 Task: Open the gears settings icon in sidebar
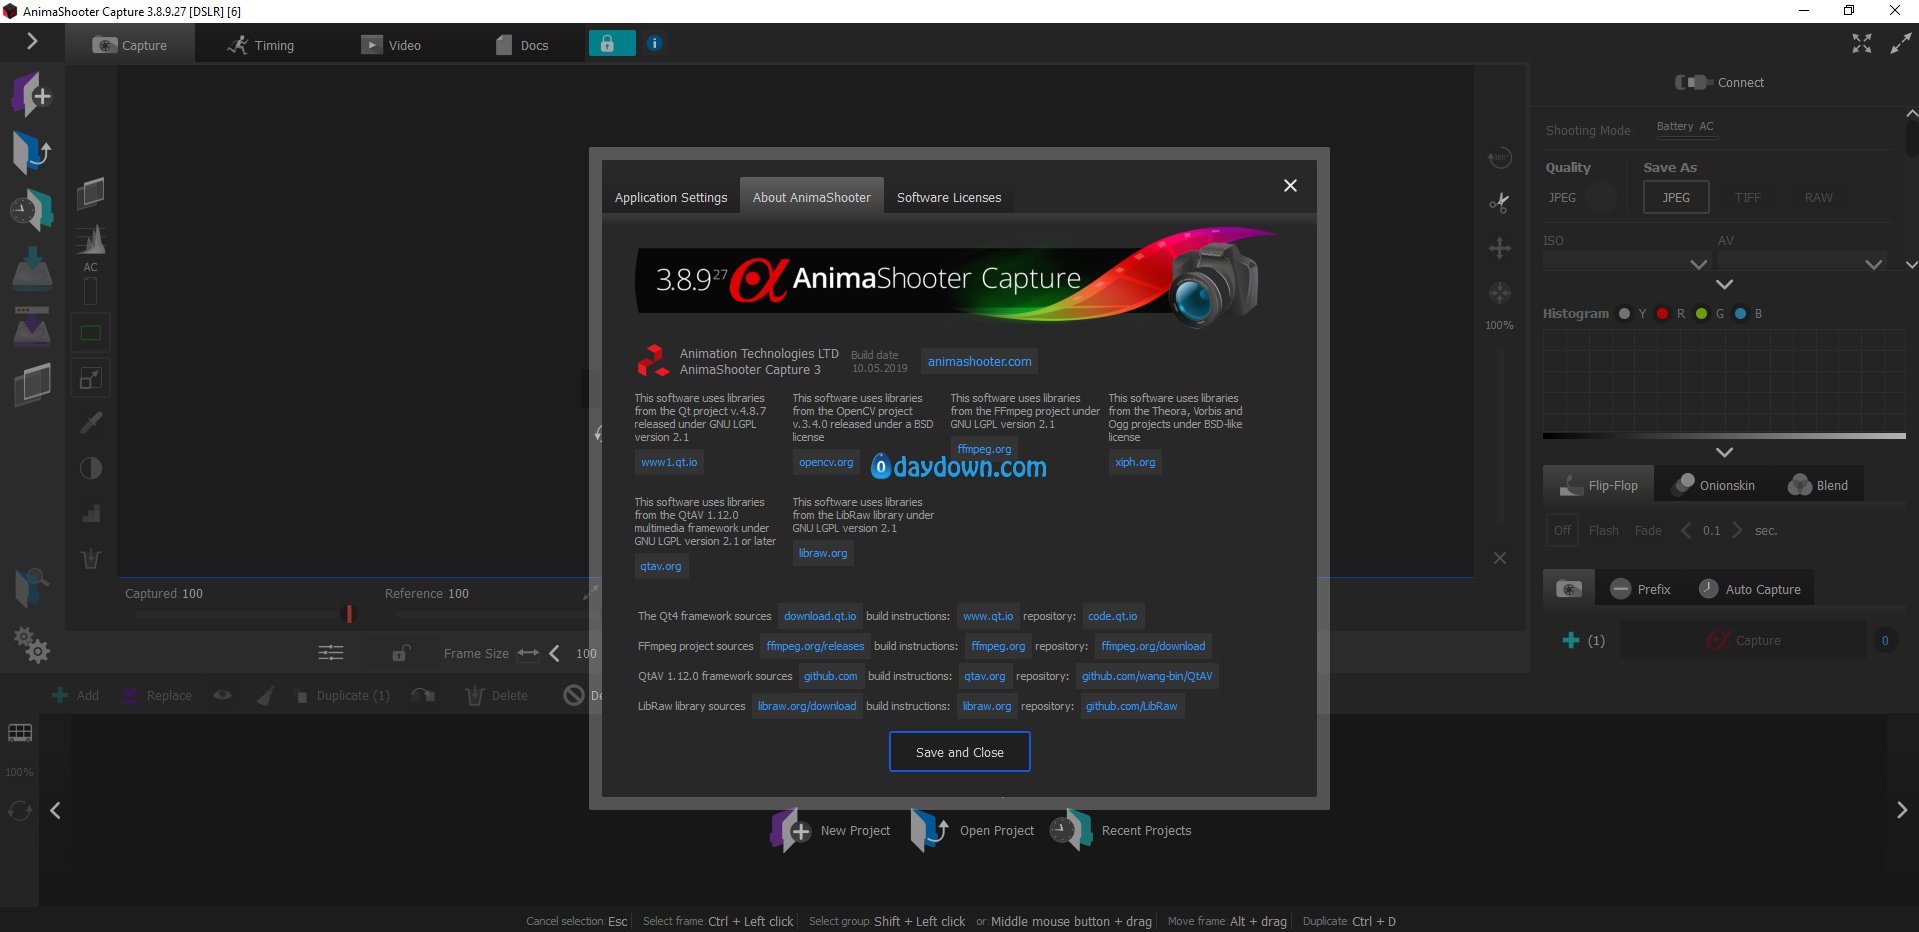pyautogui.click(x=31, y=646)
